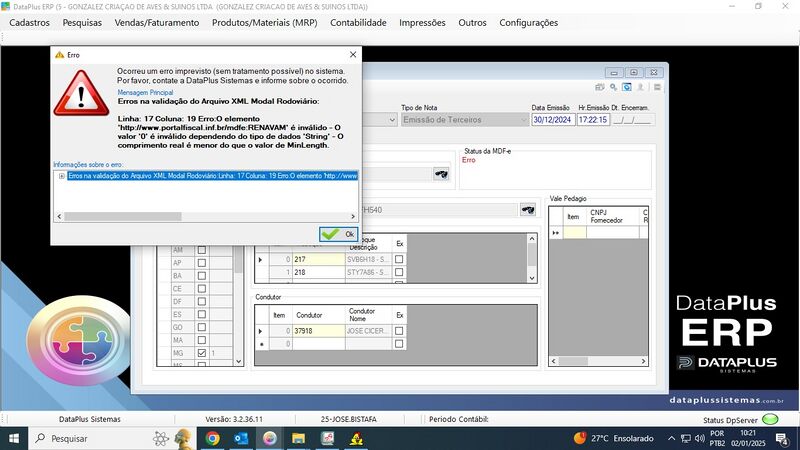
Task: Open the Produtos/Materiais (MRP) menu
Action: (x=264, y=22)
